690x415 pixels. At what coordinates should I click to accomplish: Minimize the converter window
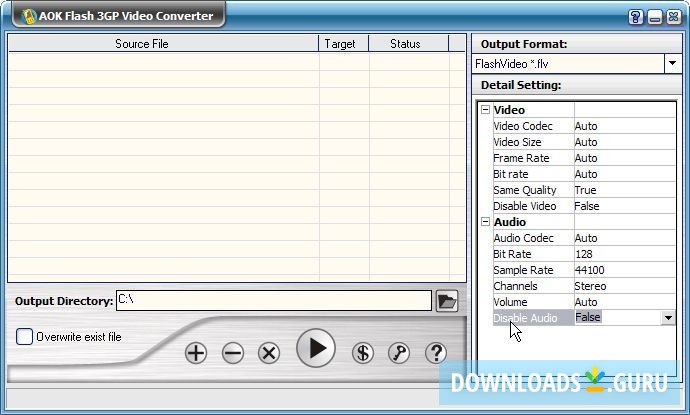pyautogui.click(x=655, y=17)
